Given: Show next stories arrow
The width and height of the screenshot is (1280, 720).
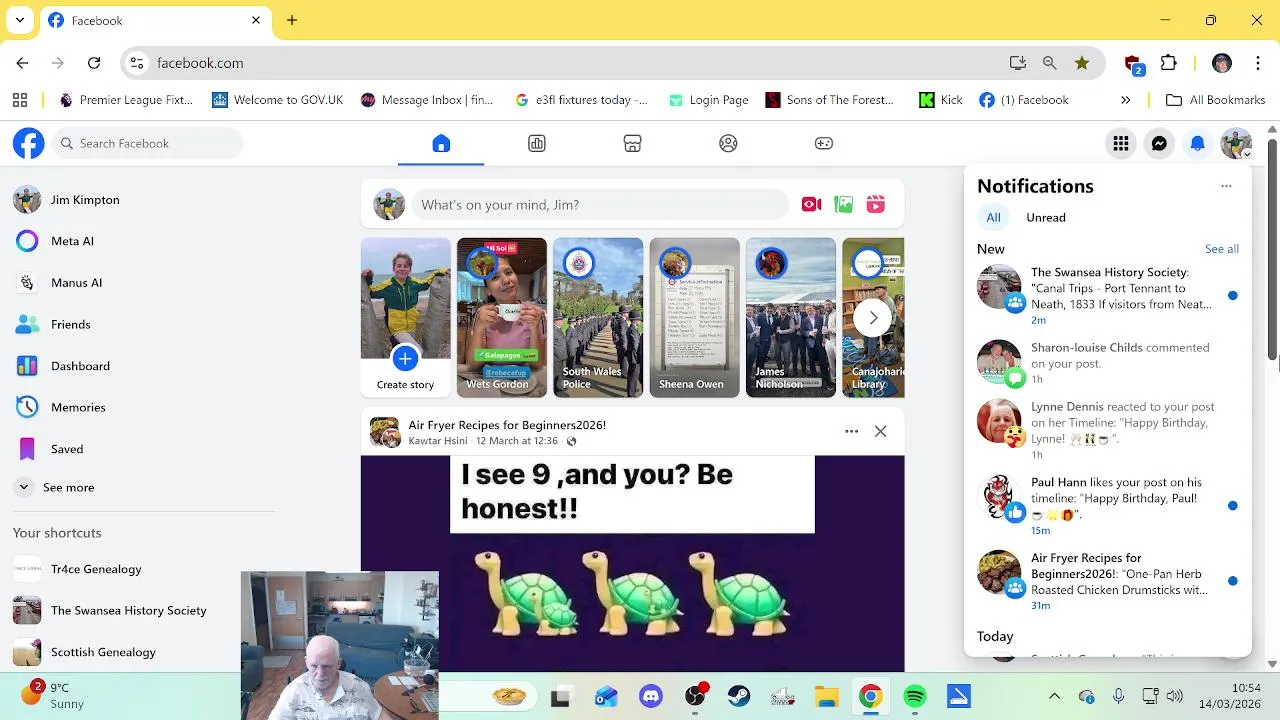Looking at the screenshot, I should (873, 318).
